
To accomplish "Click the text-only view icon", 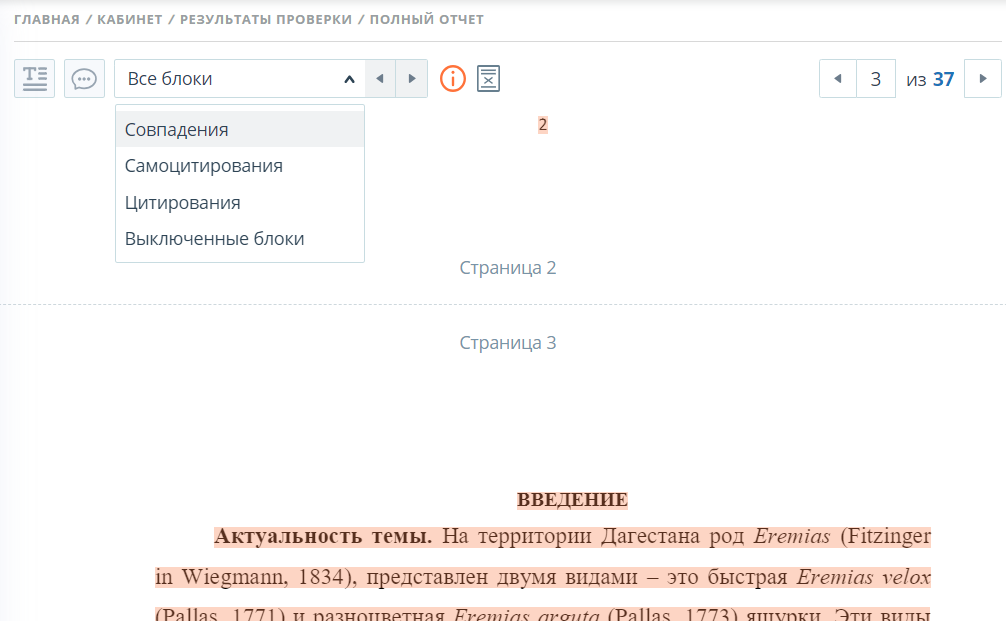I will coord(35,78).
